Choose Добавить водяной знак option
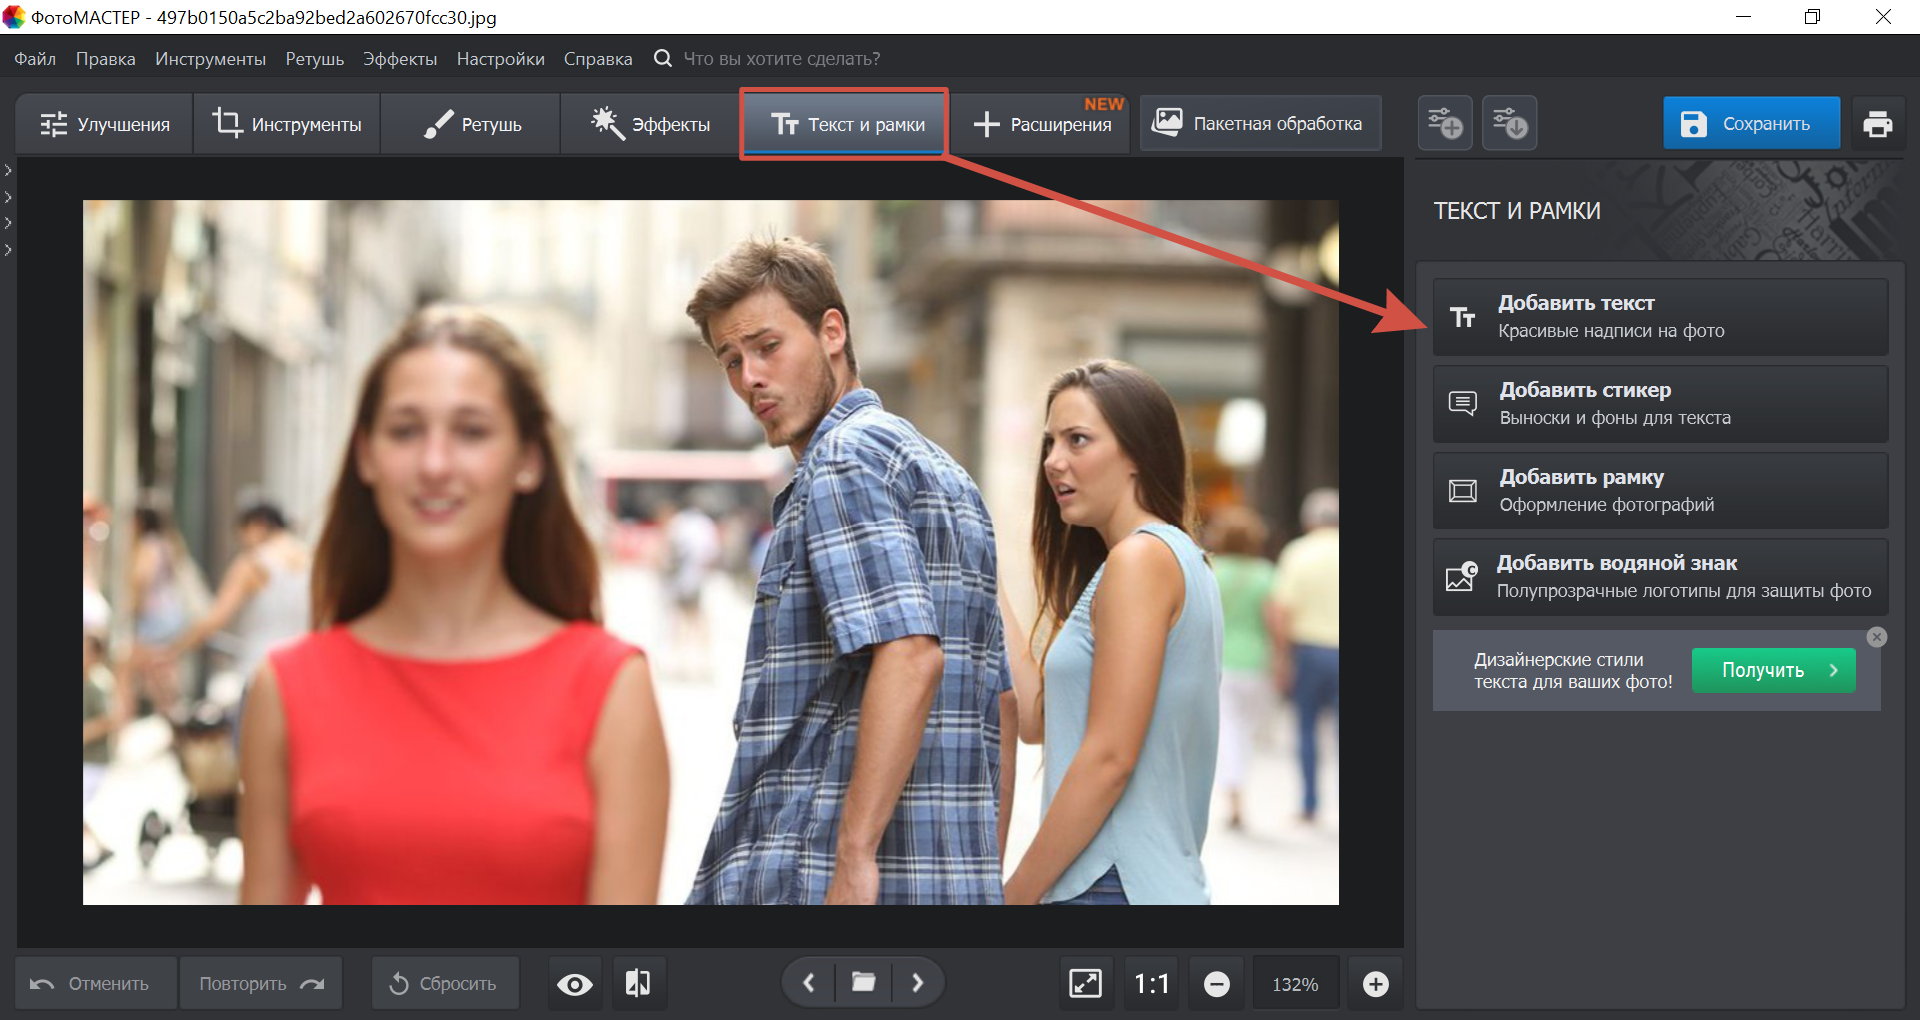Image resolution: width=1920 pixels, height=1020 pixels. 1660,577
